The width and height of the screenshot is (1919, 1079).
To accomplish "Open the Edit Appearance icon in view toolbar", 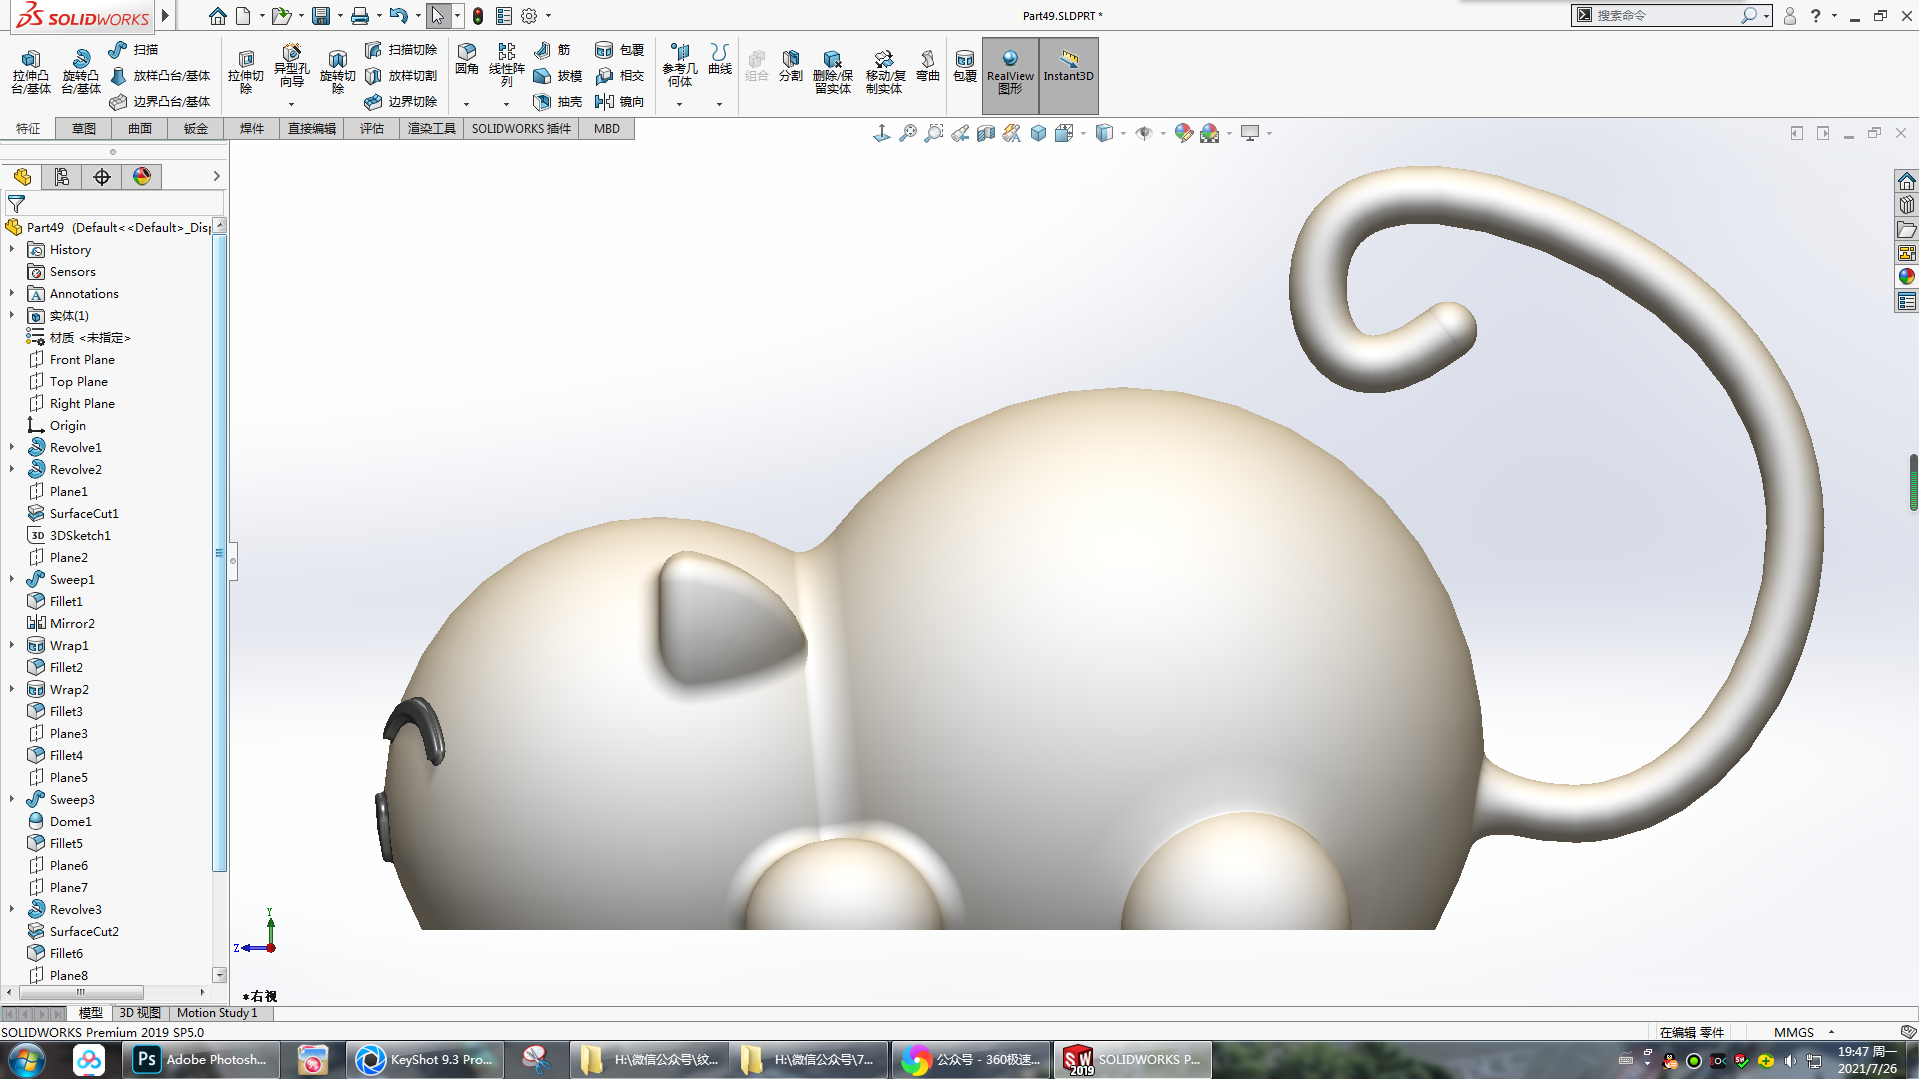I will point(1183,133).
